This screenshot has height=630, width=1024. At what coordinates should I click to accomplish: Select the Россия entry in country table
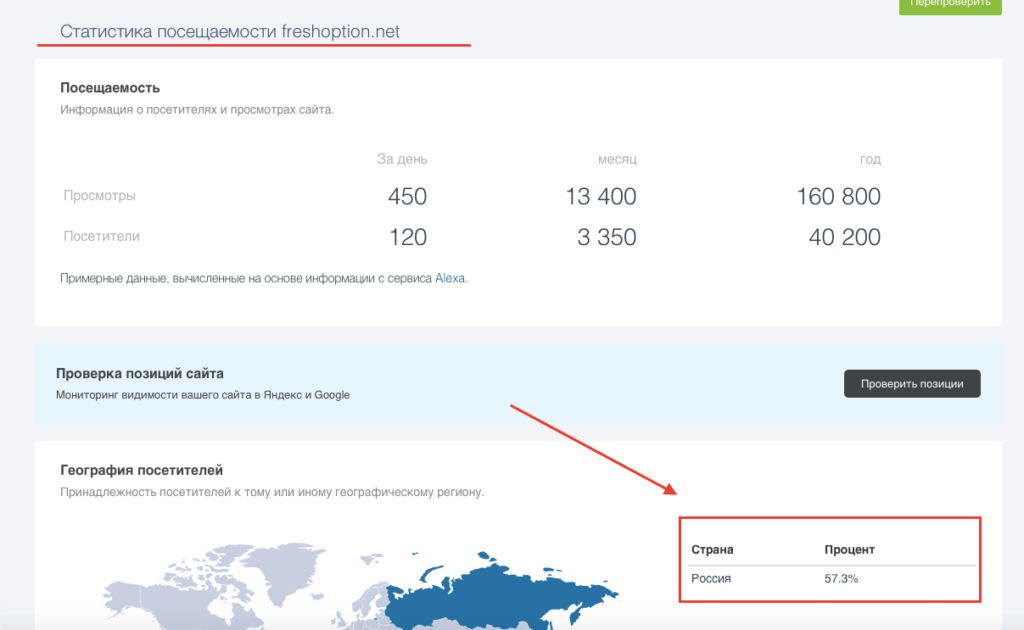(711, 579)
